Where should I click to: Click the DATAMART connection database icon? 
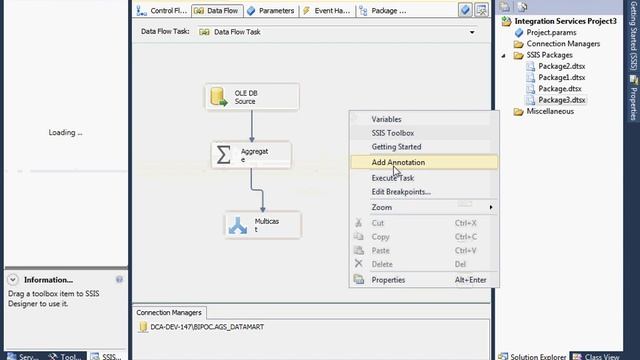pyautogui.click(x=143, y=327)
